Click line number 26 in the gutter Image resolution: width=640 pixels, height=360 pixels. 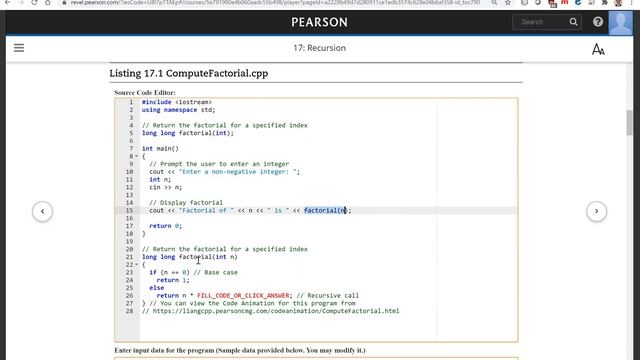(129, 296)
